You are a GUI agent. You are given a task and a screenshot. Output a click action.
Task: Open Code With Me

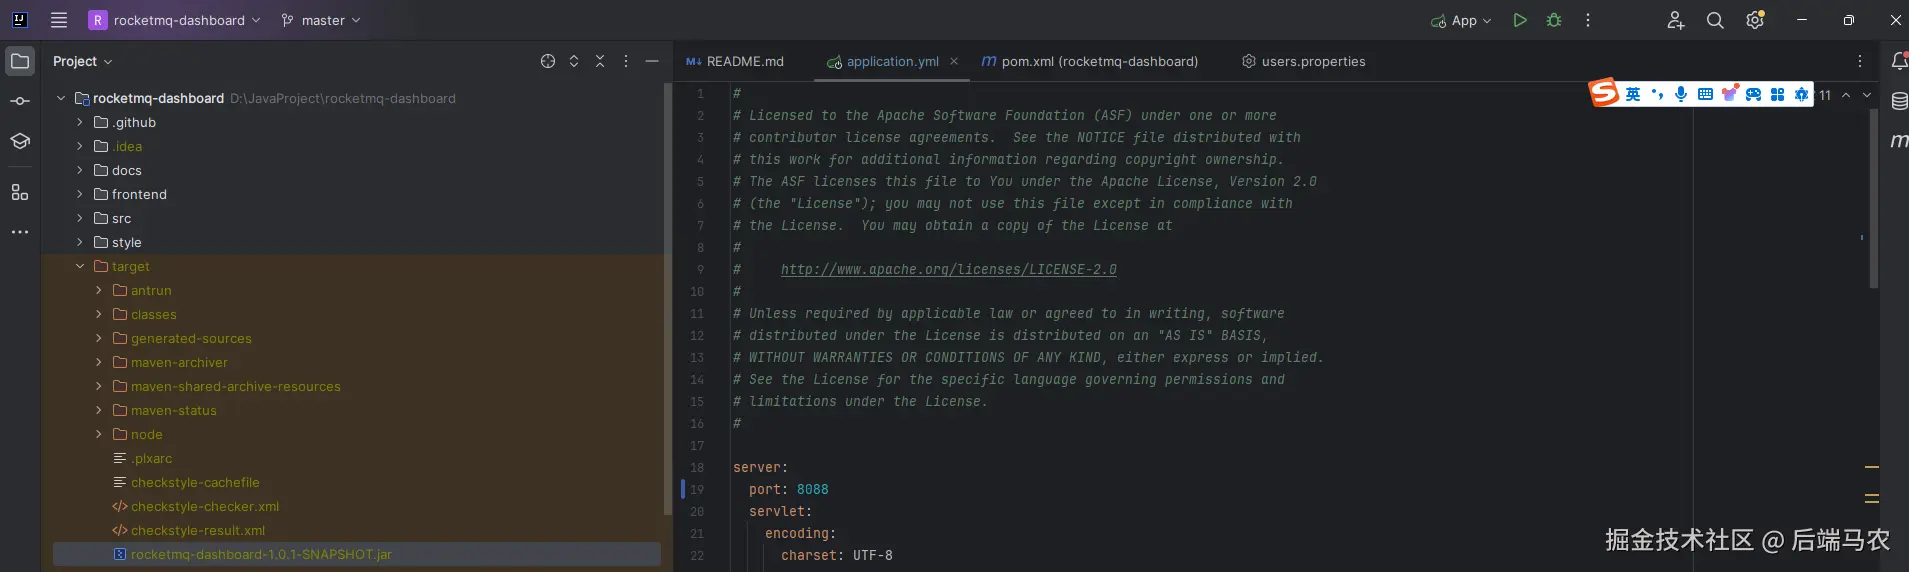(x=1676, y=20)
